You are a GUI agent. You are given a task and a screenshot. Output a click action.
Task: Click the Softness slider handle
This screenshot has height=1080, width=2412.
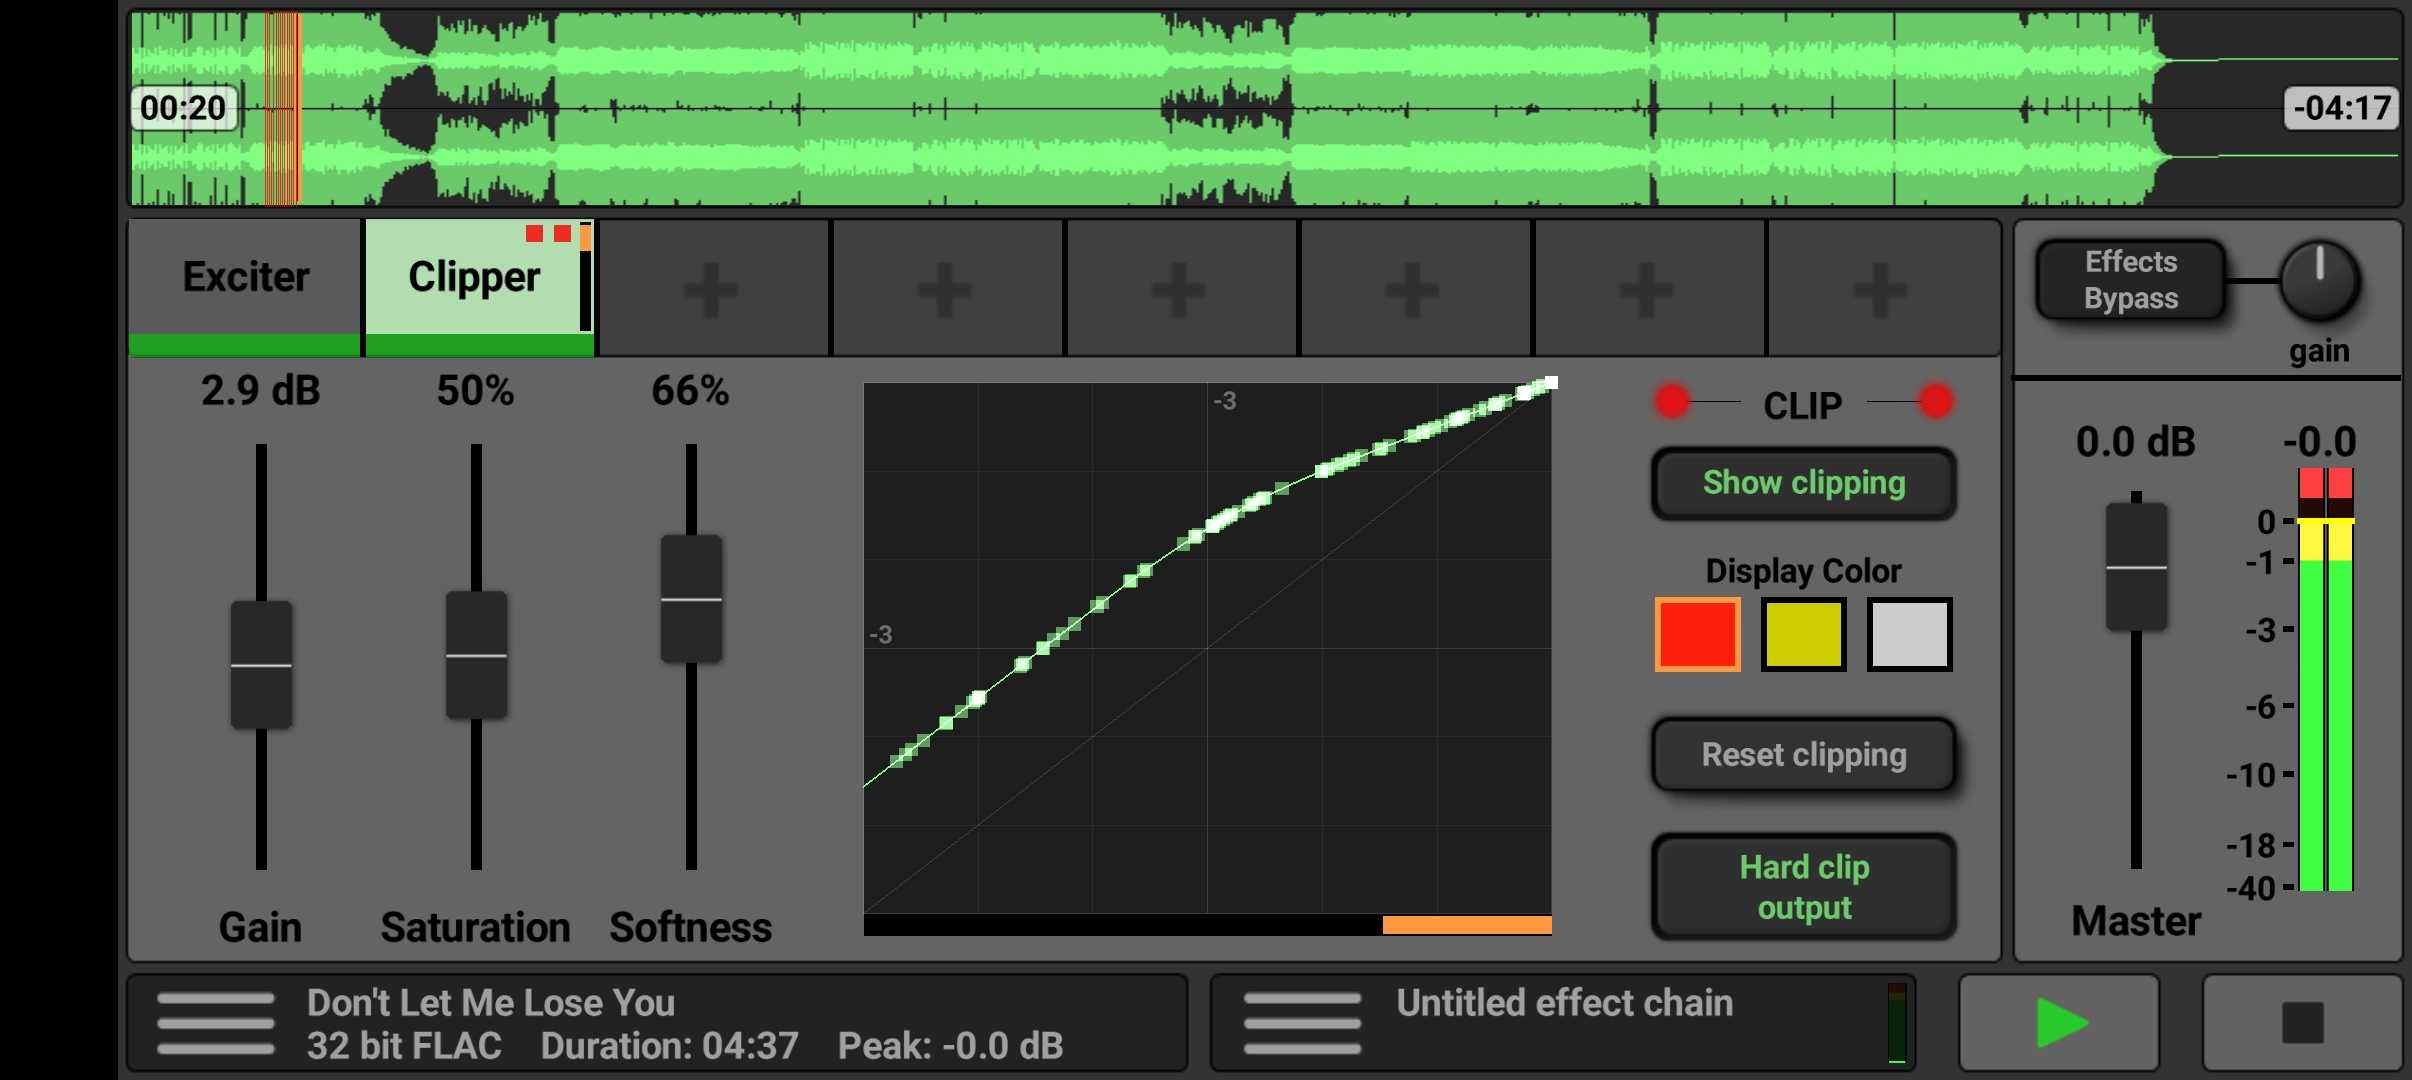tap(691, 599)
